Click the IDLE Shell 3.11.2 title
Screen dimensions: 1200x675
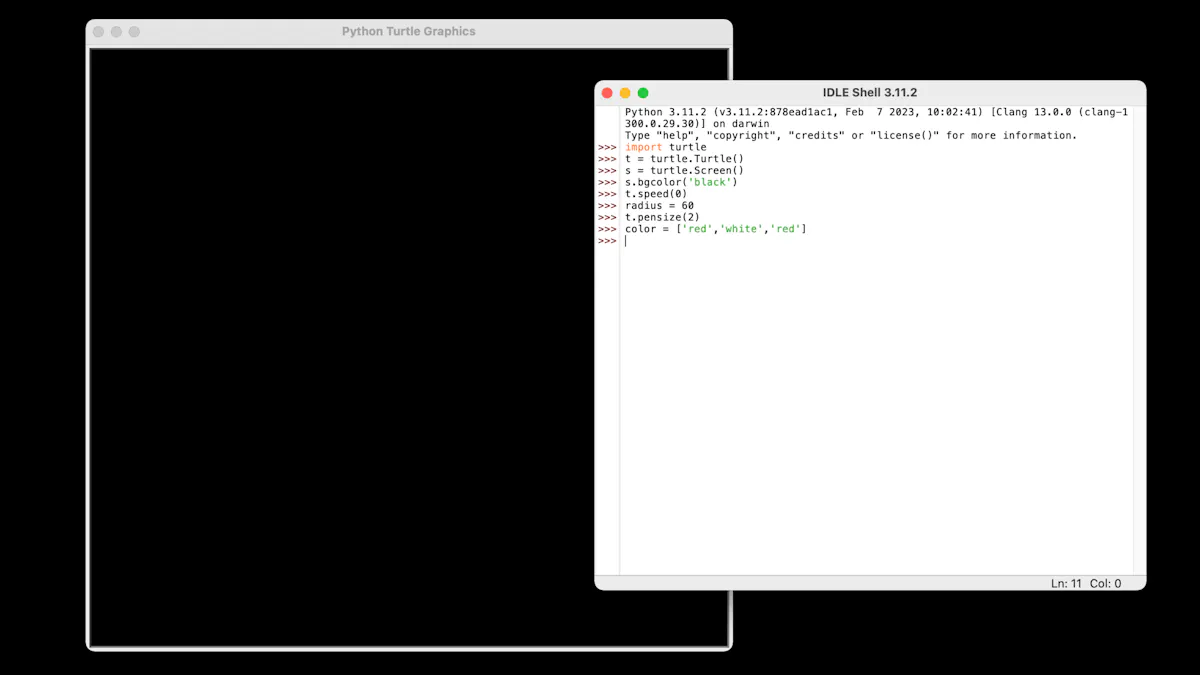869,93
